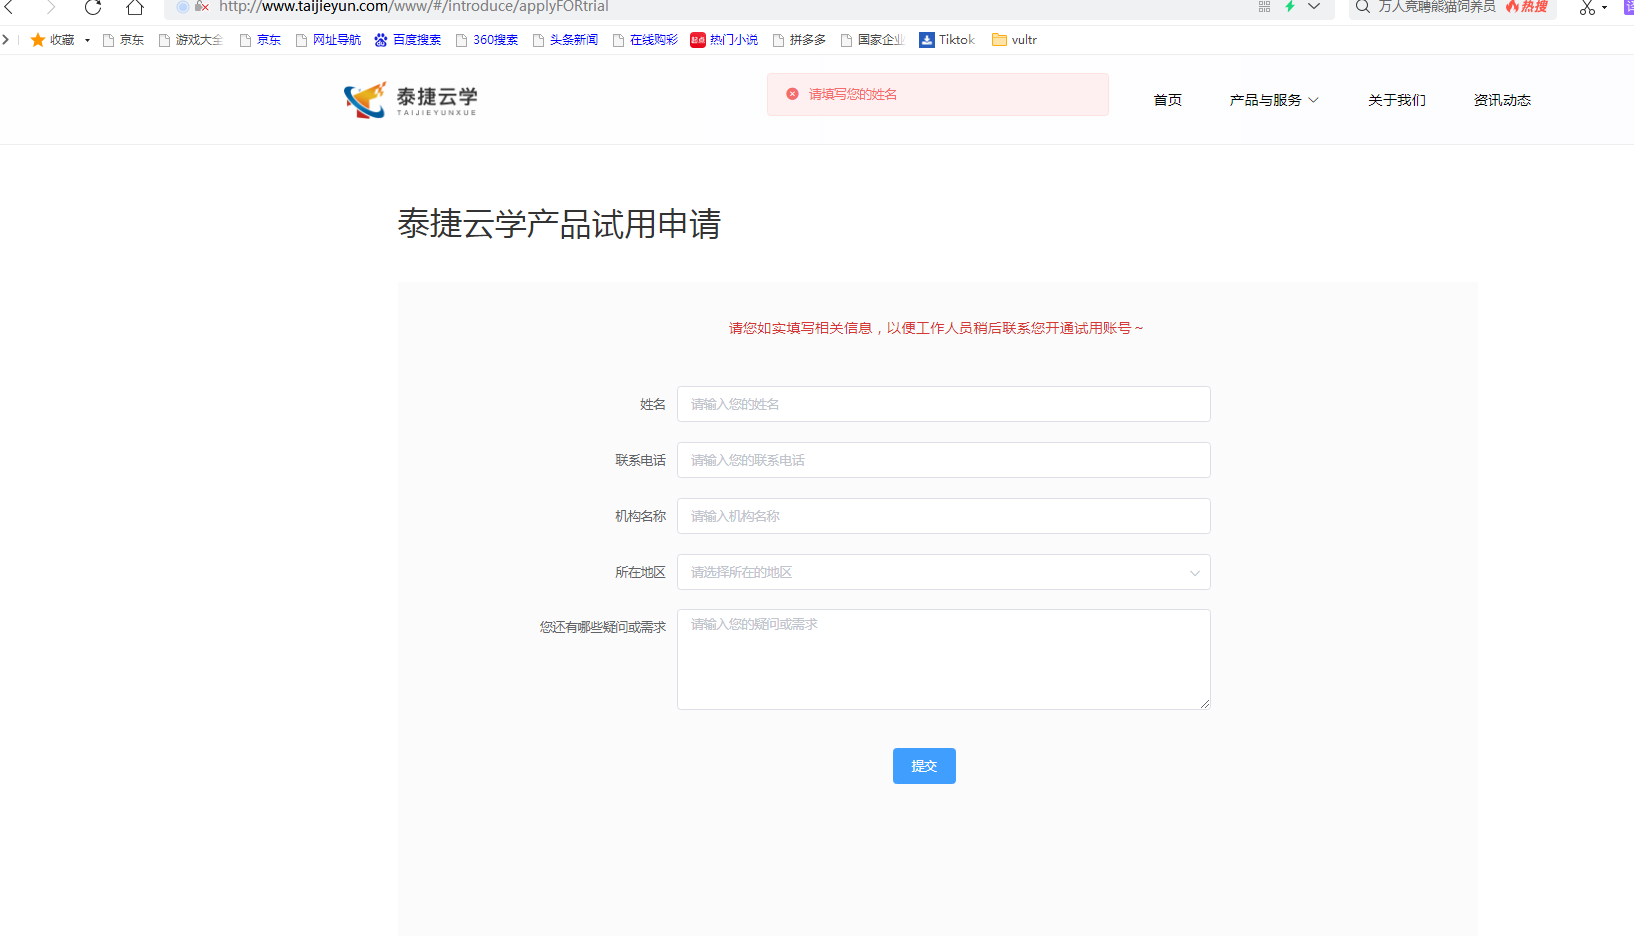Screen dimensions: 1634x936
Task: Open the blue 京东 bookmark
Action: point(260,40)
